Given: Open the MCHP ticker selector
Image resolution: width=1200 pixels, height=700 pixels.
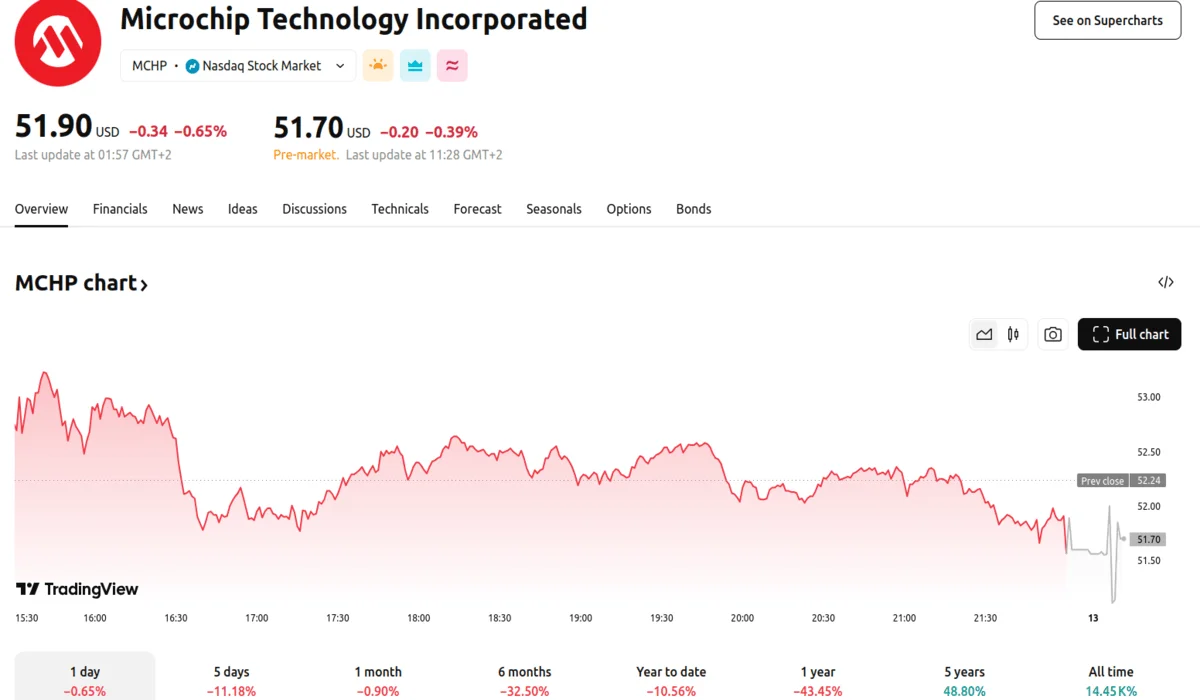Looking at the screenshot, I should point(150,65).
